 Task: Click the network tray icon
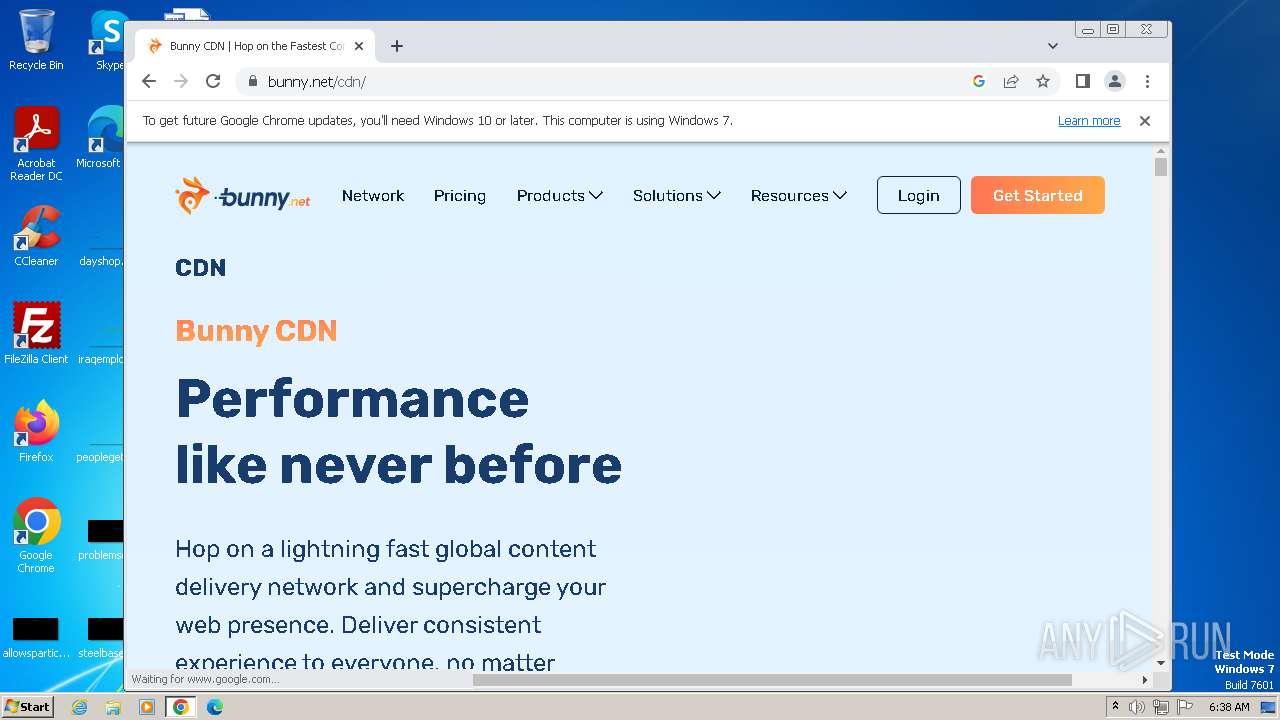1161,707
